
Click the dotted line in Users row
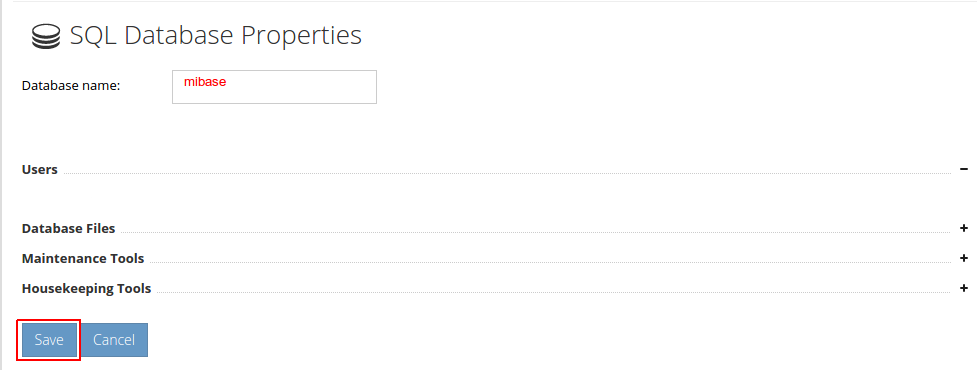pos(507,174)
